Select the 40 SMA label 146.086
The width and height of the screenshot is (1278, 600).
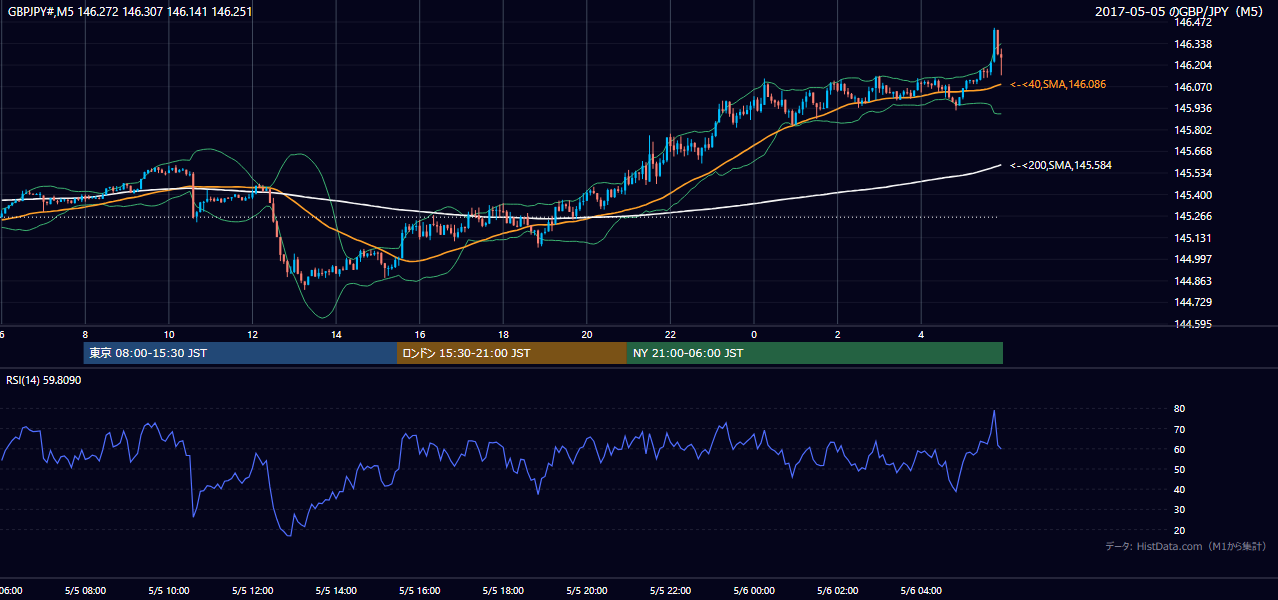(1058, 85)
